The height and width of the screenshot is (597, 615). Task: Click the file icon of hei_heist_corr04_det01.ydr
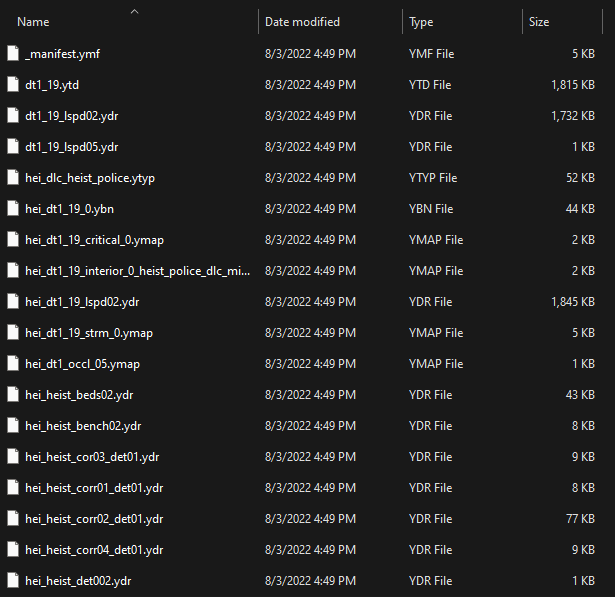[x=13, y=550]
